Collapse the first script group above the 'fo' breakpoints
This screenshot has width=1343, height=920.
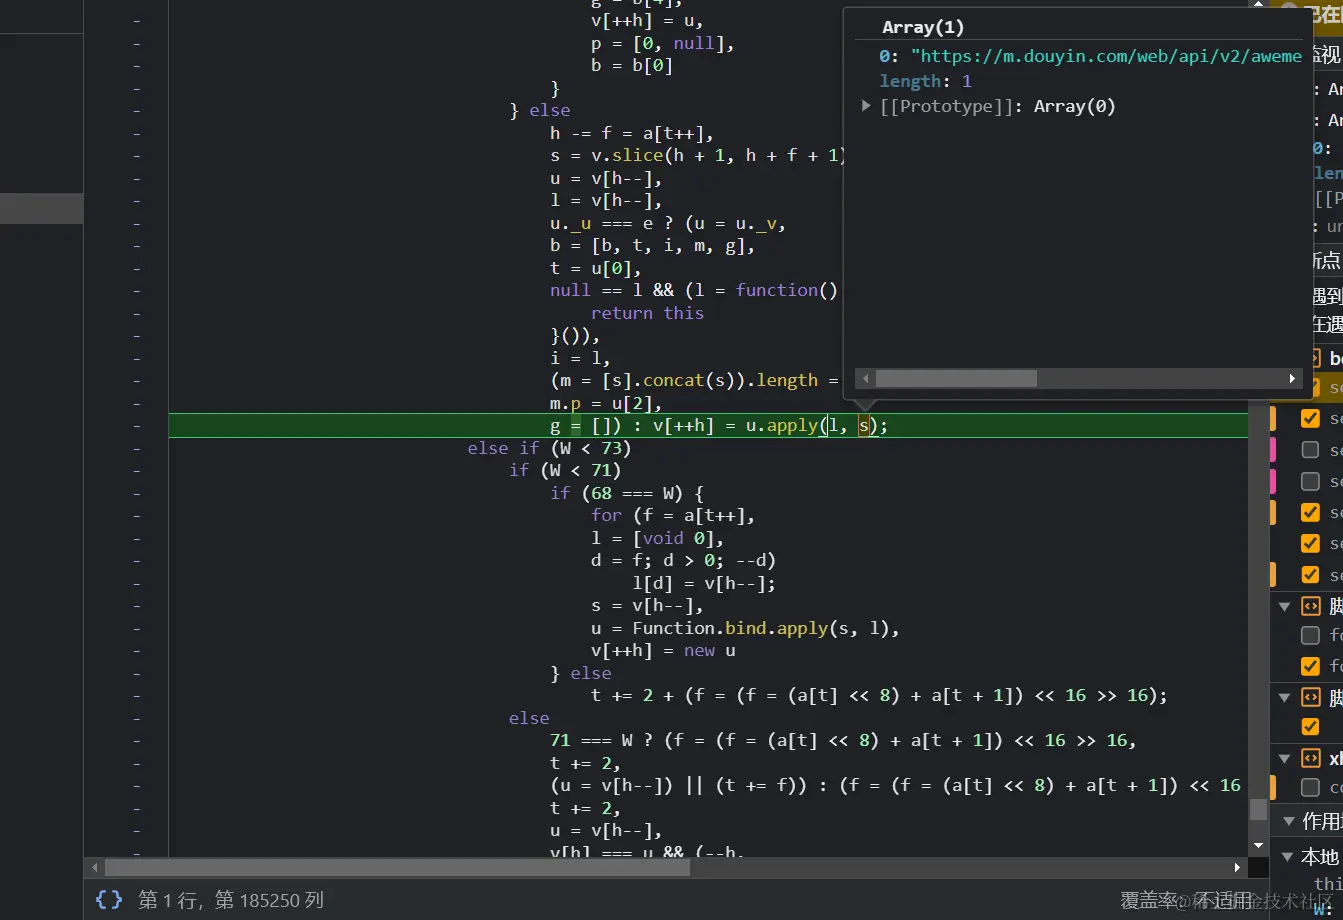coord(1284,605)
